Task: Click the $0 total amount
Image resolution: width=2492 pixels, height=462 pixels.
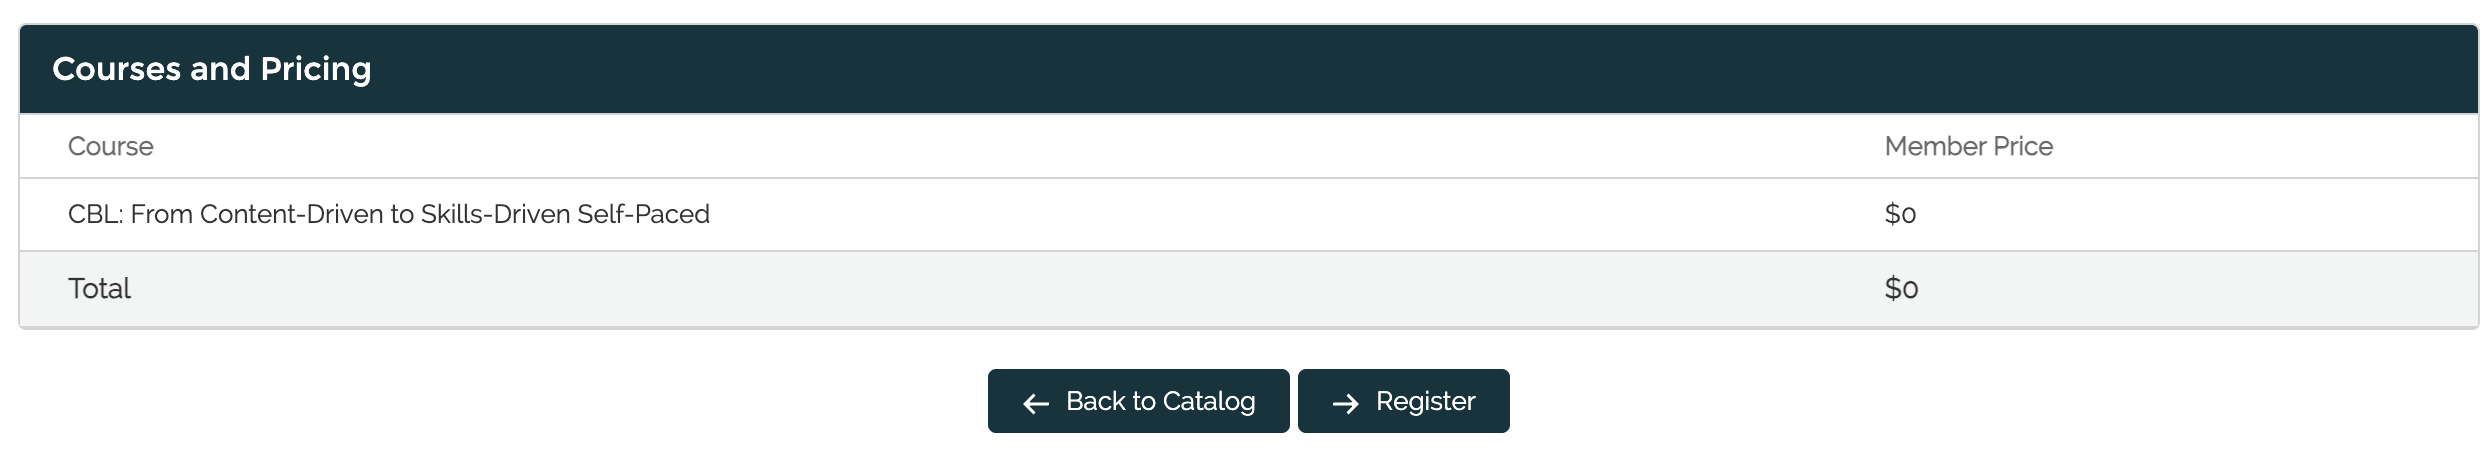Action: [1901, 289]
